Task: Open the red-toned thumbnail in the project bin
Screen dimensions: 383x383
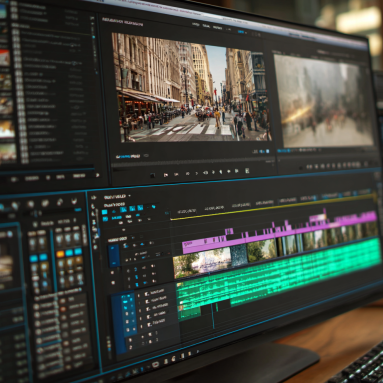Action: pyautogui.click(x=4, y=58)
